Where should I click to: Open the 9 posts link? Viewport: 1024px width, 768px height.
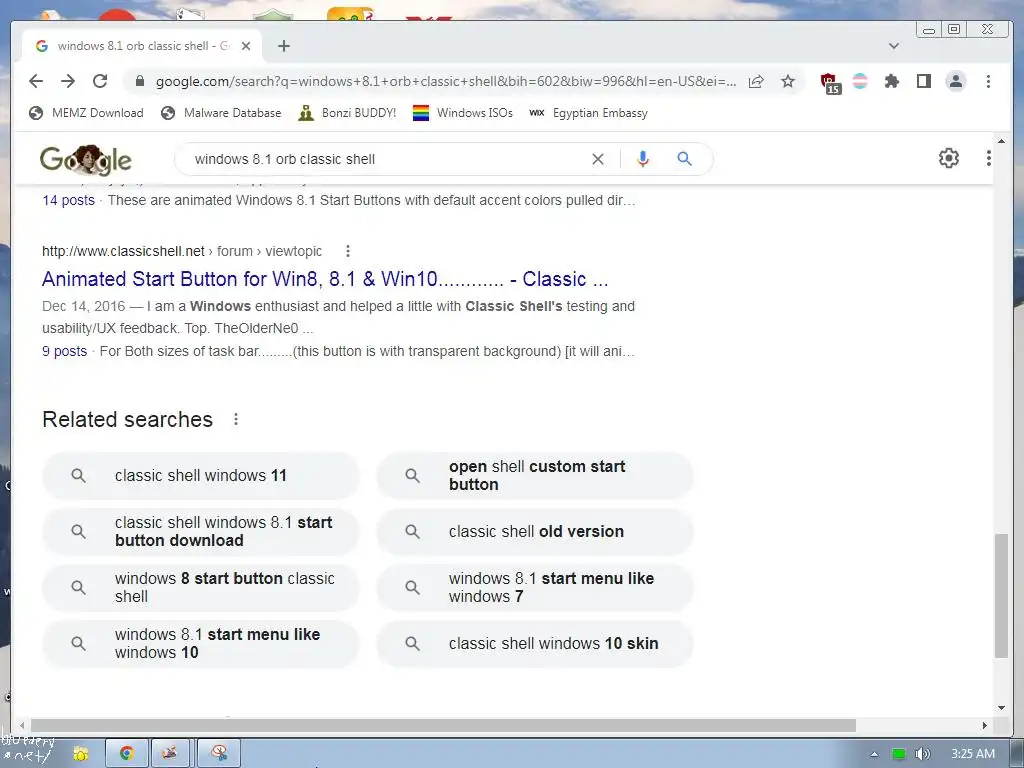click(x=65, y=351)
